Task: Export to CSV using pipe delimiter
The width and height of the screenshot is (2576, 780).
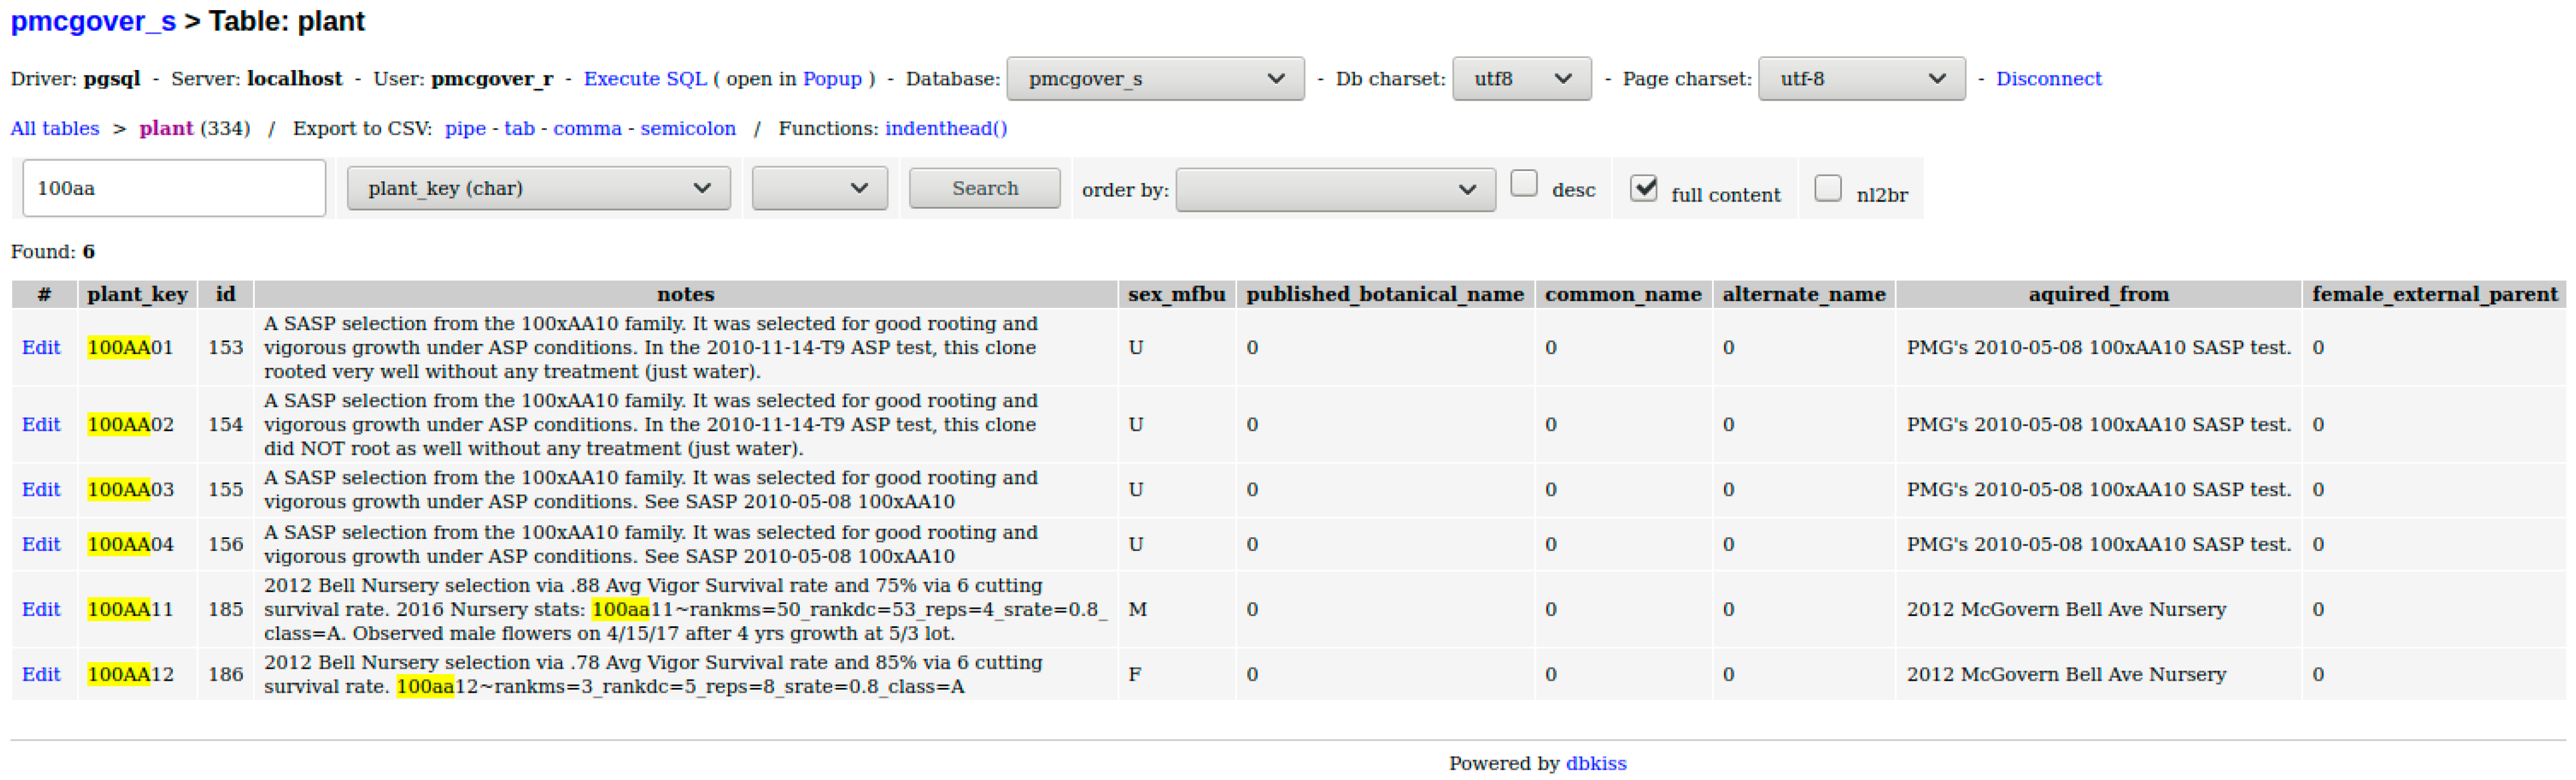Action: coord(465,129)
